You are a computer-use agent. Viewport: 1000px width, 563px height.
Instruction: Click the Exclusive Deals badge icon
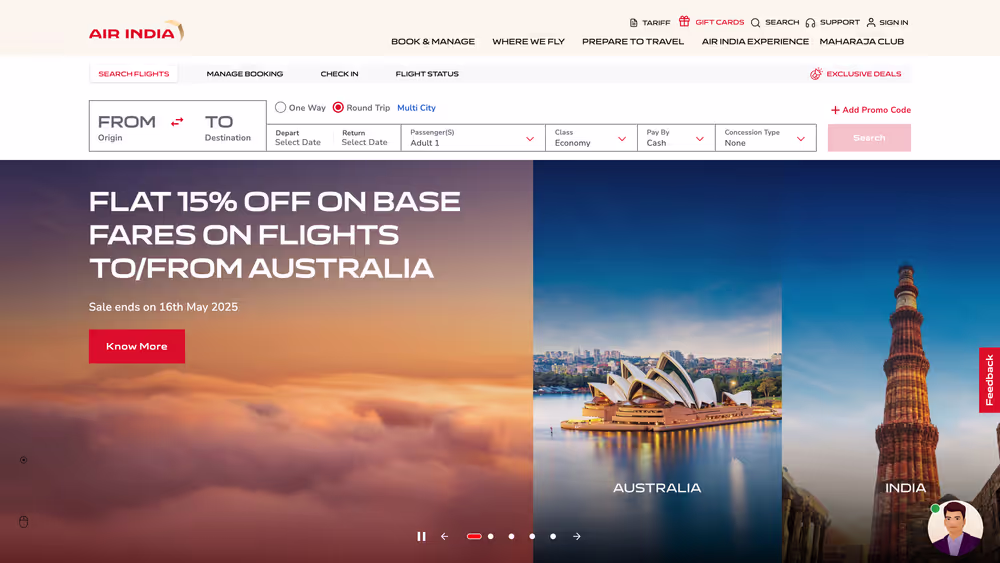tap(816, 74)
